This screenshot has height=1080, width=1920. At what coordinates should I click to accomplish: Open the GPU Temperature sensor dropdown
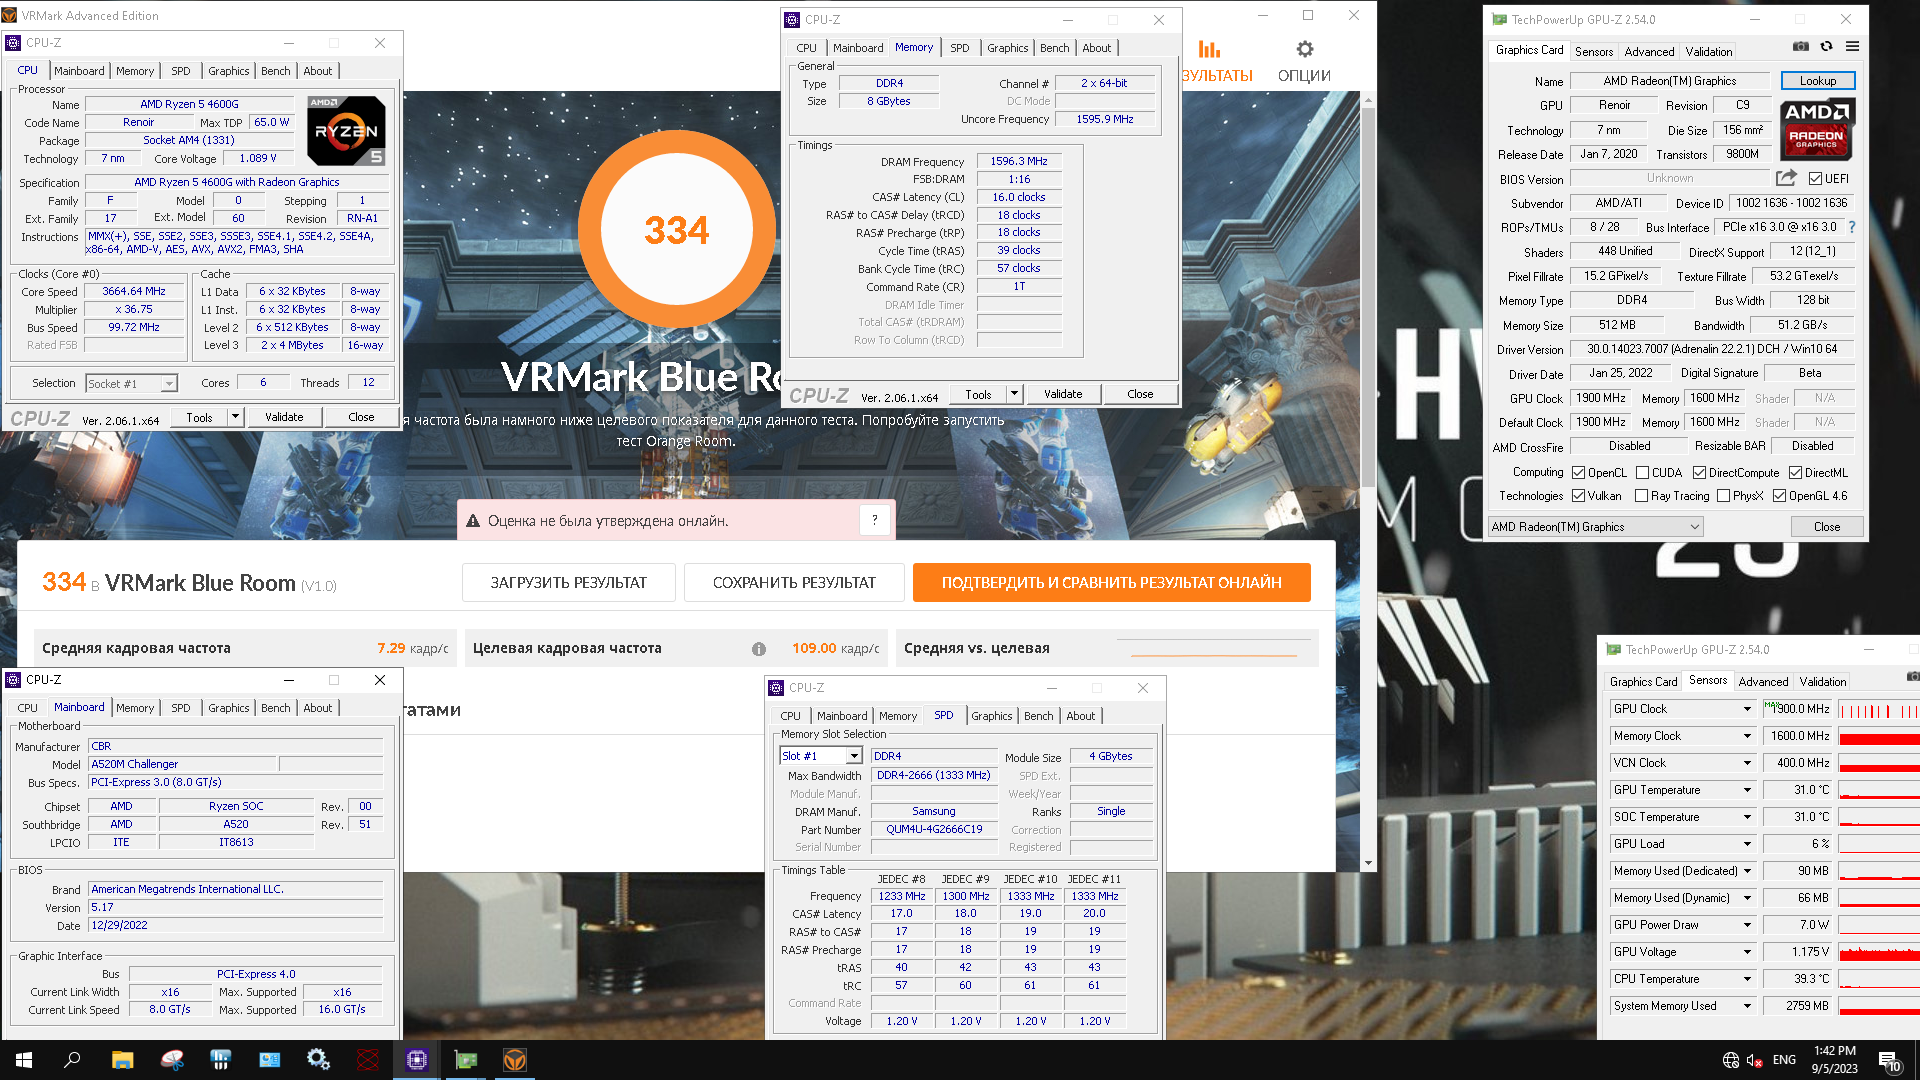1747,790
